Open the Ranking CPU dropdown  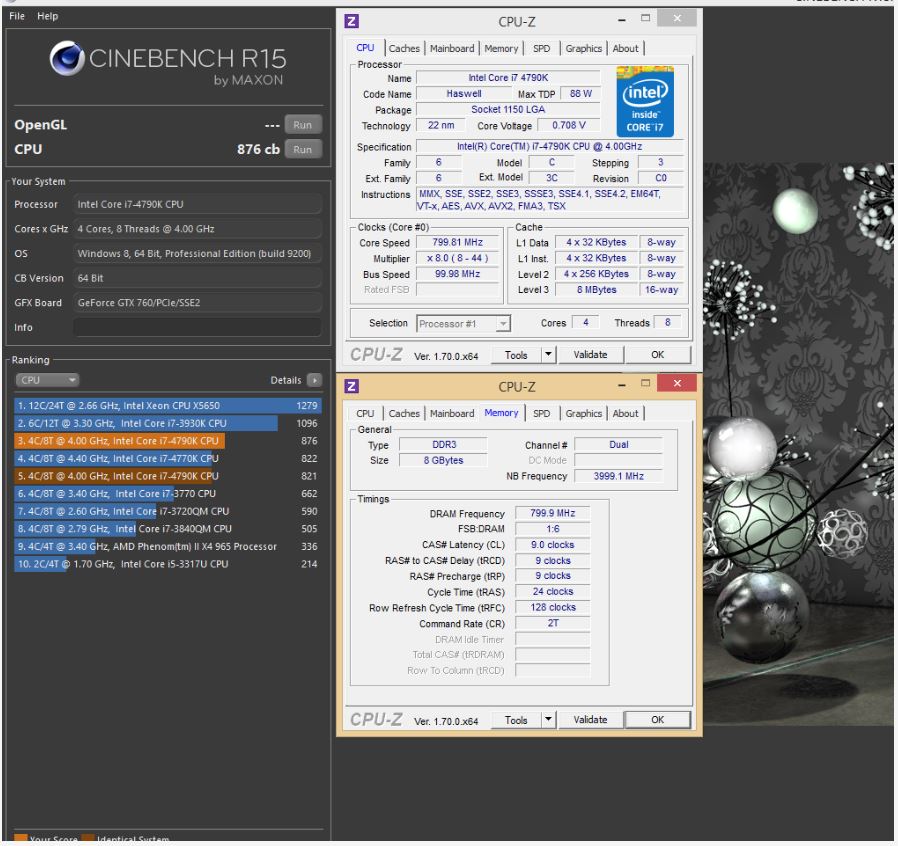click(x=47, y=380)
